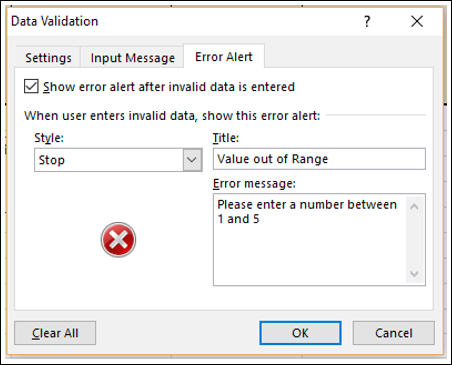
Task: Click the red Stop style icon
Action: click(x=118, y=240)
